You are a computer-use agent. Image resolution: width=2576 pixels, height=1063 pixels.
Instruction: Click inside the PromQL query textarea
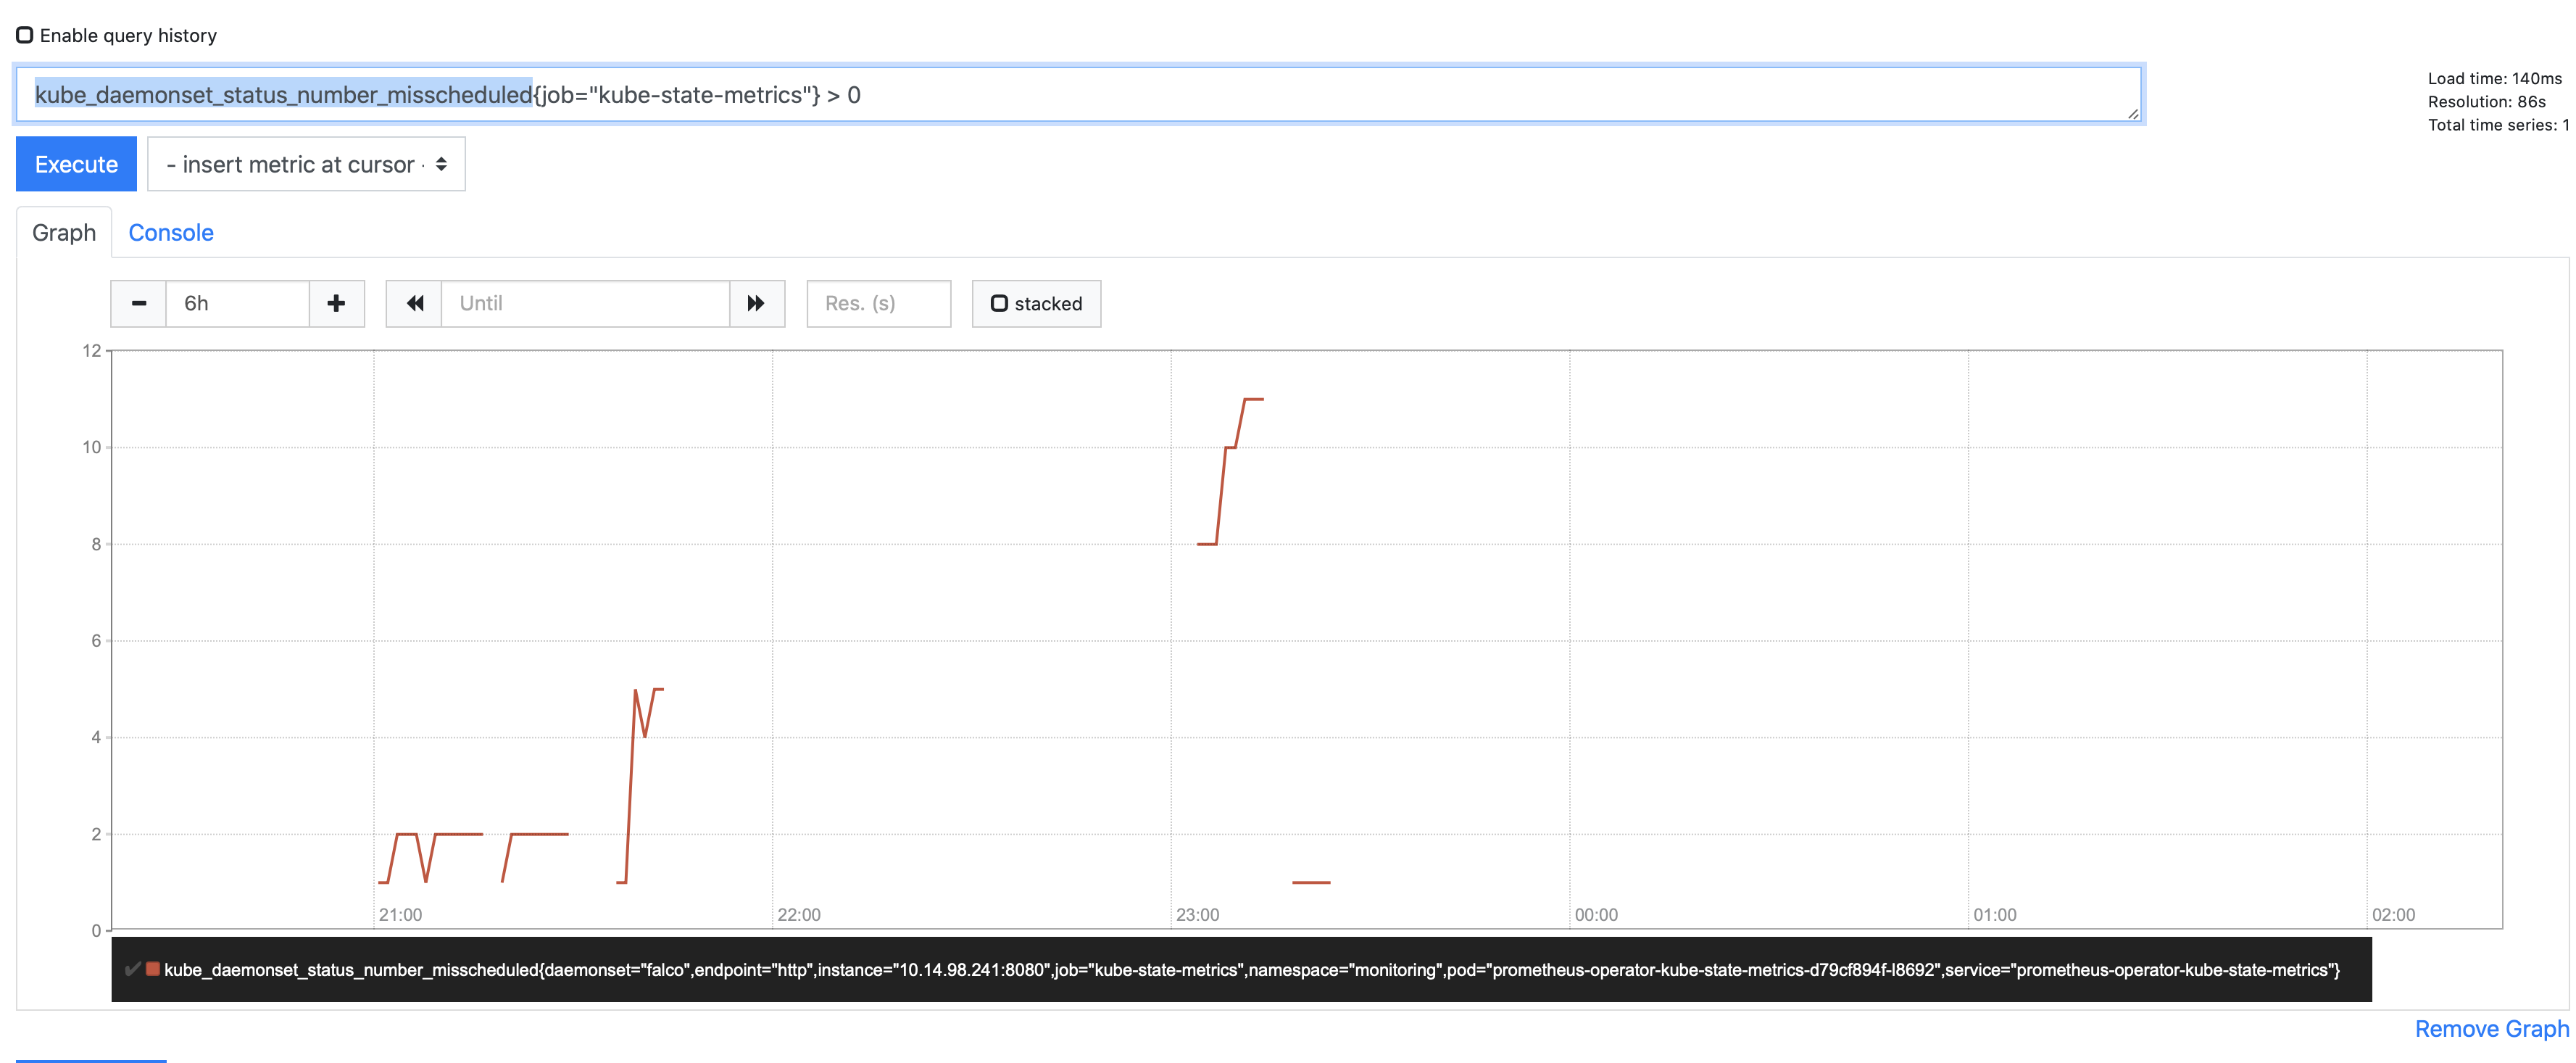1000,95
